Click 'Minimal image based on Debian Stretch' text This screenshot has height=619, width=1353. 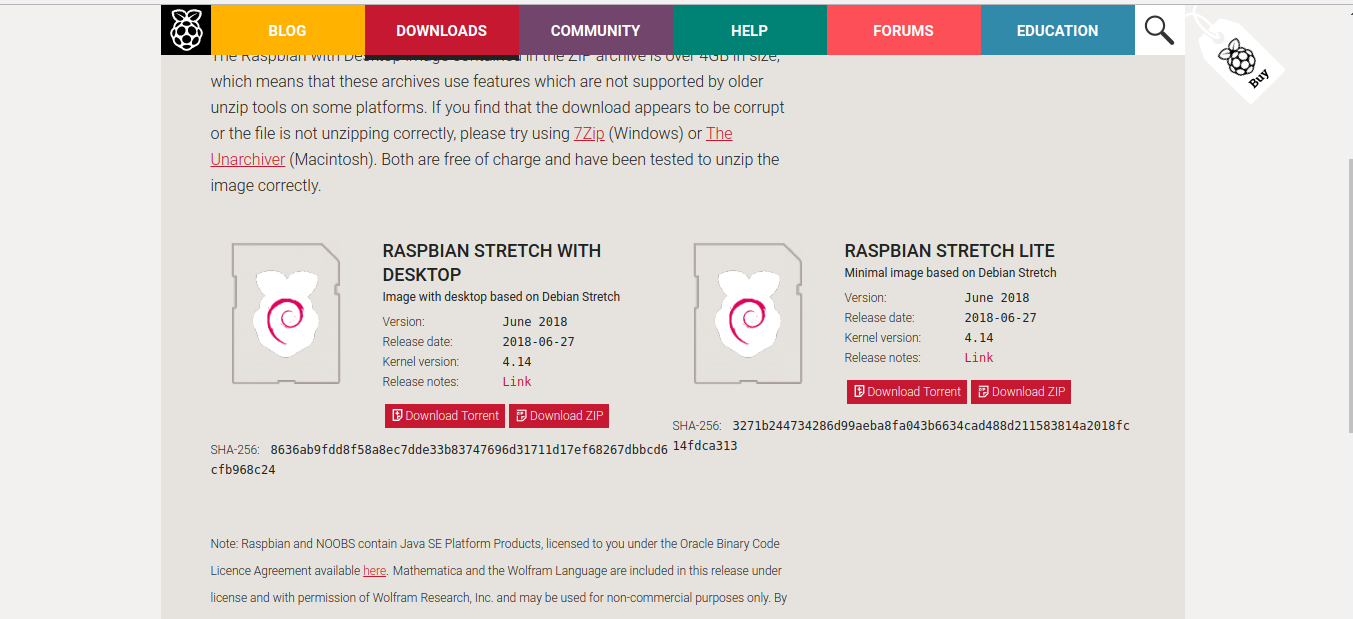click(951, 273)
